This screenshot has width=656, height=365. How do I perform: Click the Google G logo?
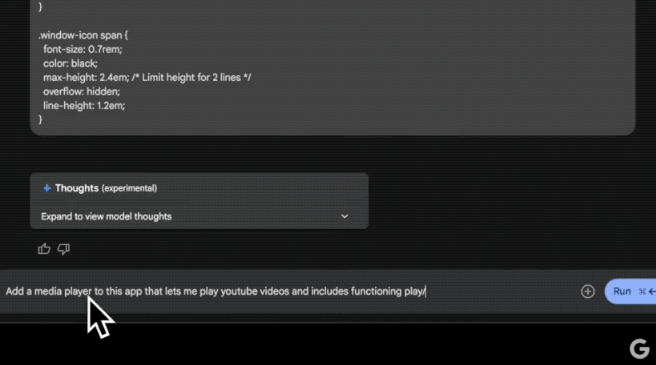coord(640,349)
